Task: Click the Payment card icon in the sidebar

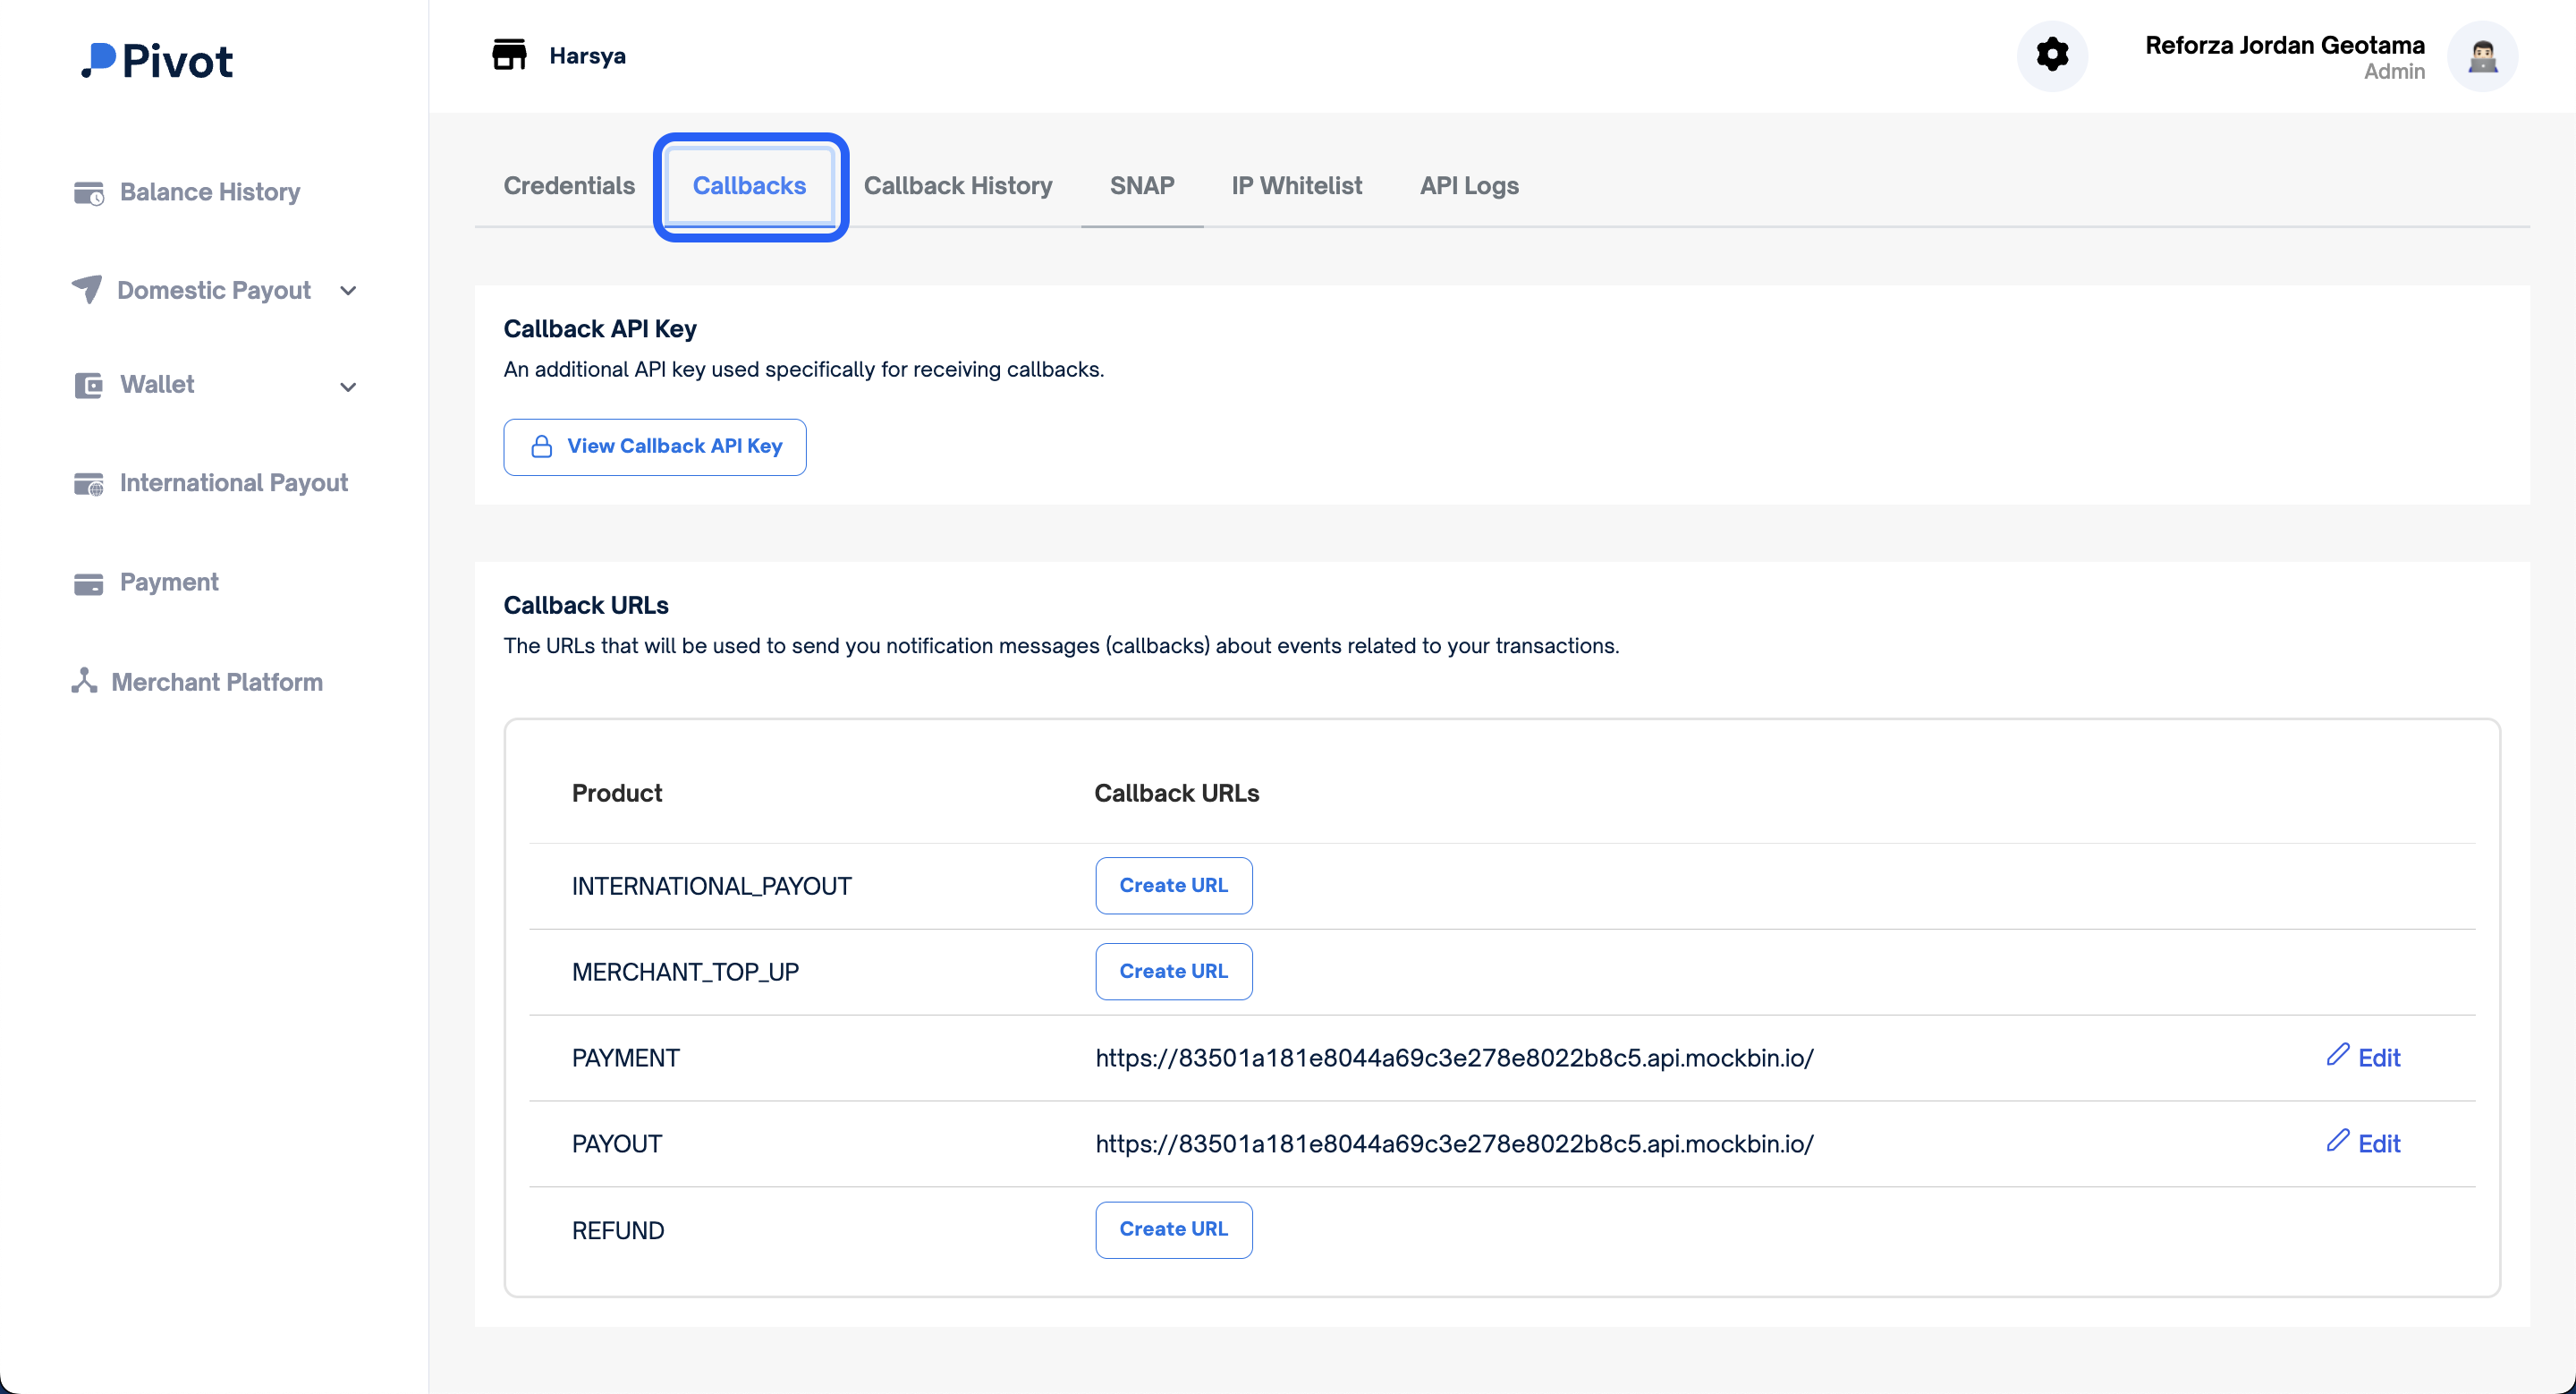Action: [x=88, y=583]
